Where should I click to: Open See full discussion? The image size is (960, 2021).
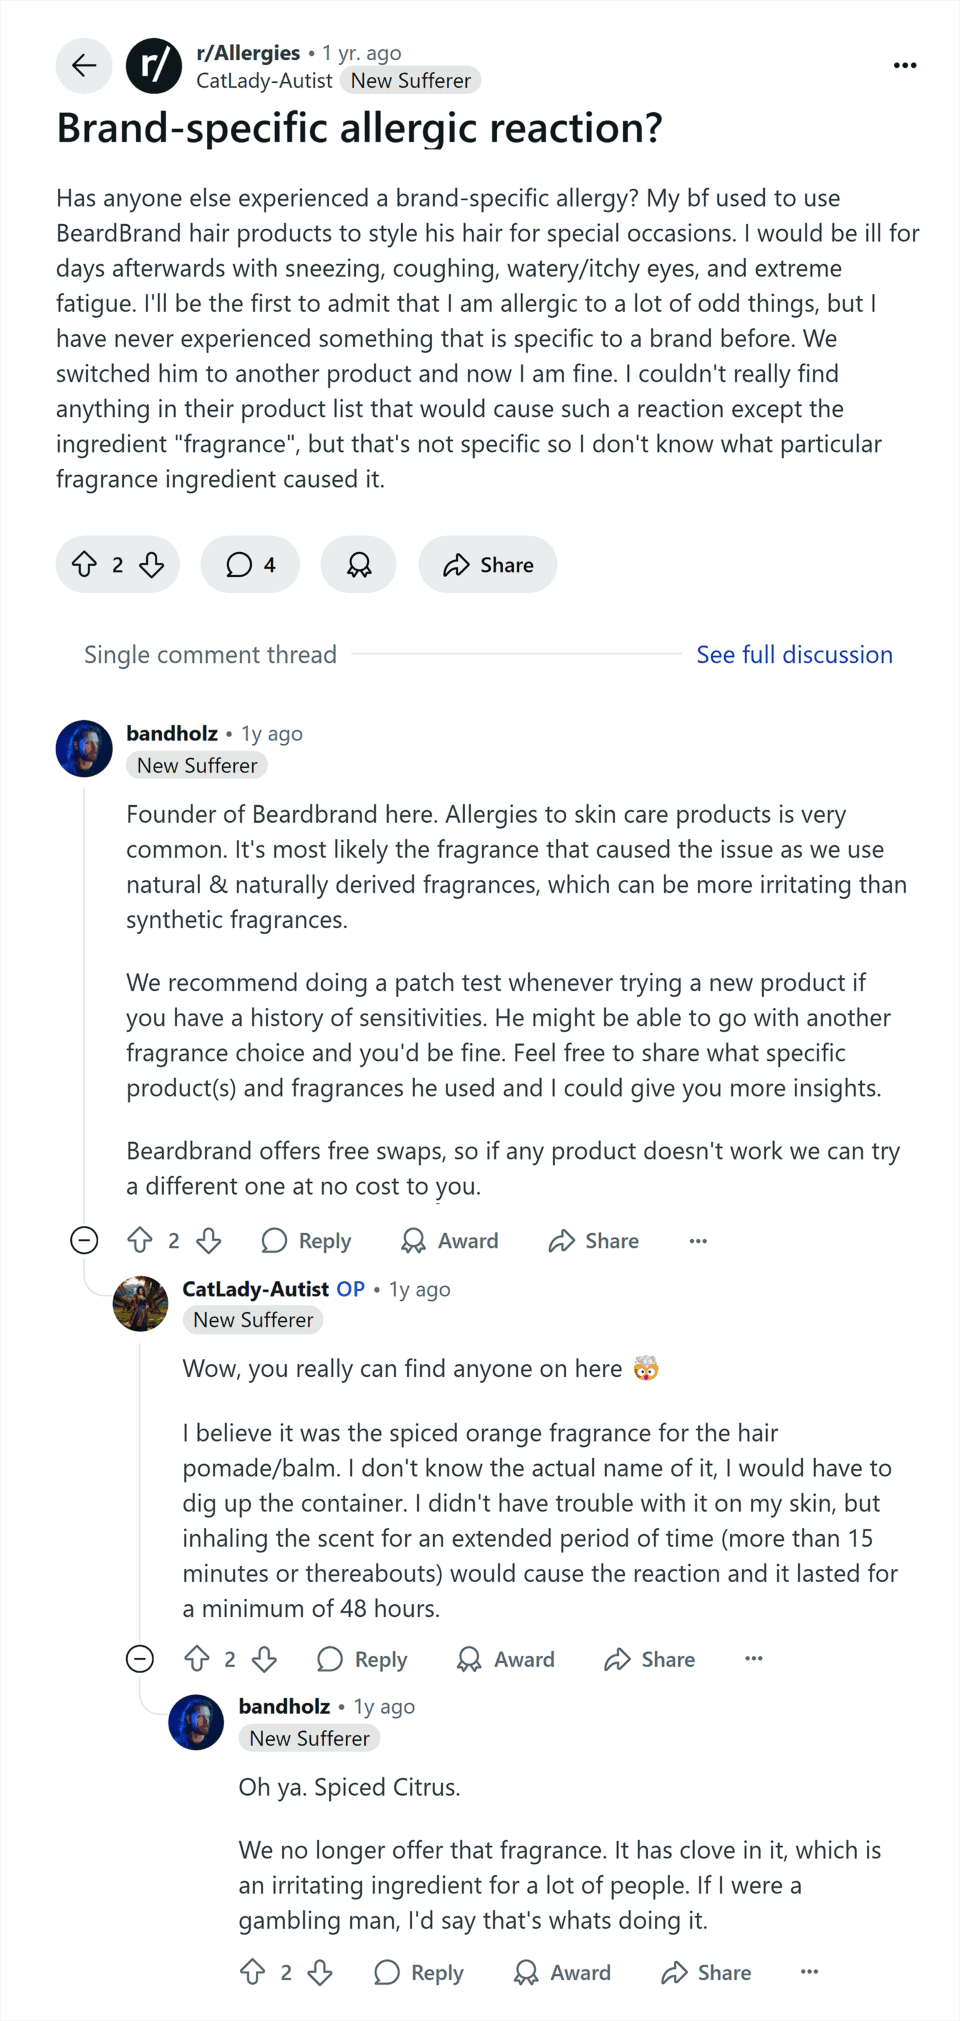click(x=794, y=654)
